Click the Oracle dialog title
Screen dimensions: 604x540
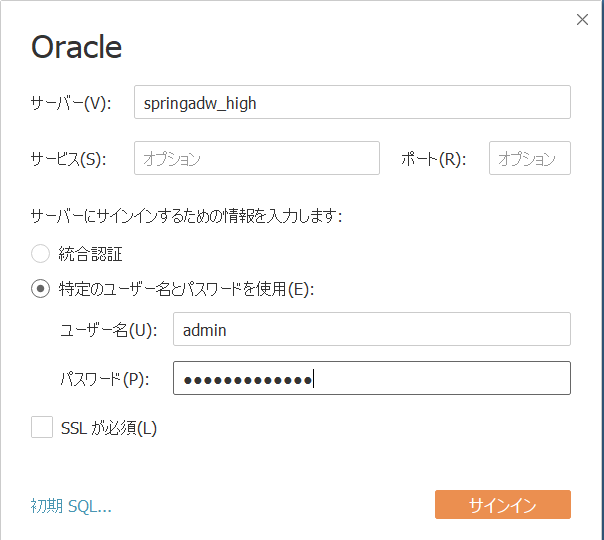(76, 47)
